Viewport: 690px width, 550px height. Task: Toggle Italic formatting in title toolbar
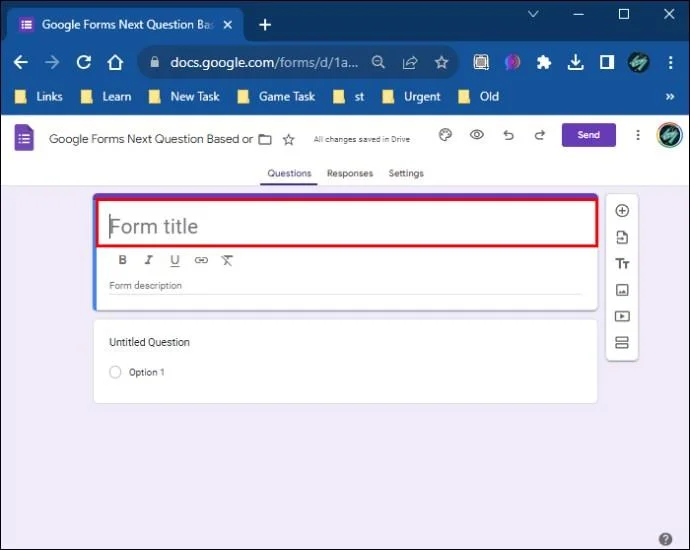pos(149,260)
